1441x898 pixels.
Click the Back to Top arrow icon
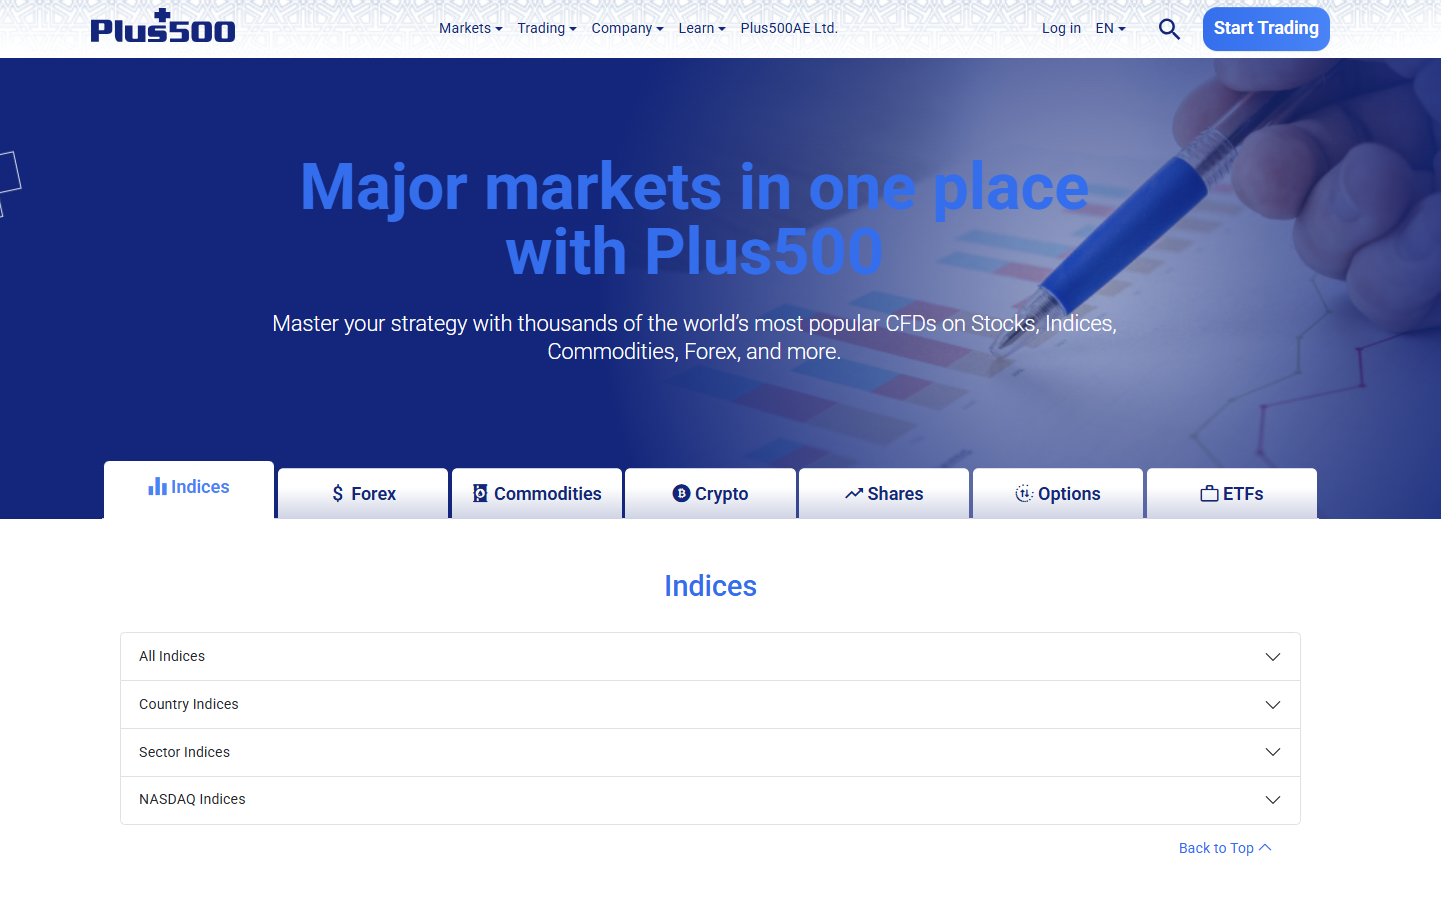(x=1265, y=848)
